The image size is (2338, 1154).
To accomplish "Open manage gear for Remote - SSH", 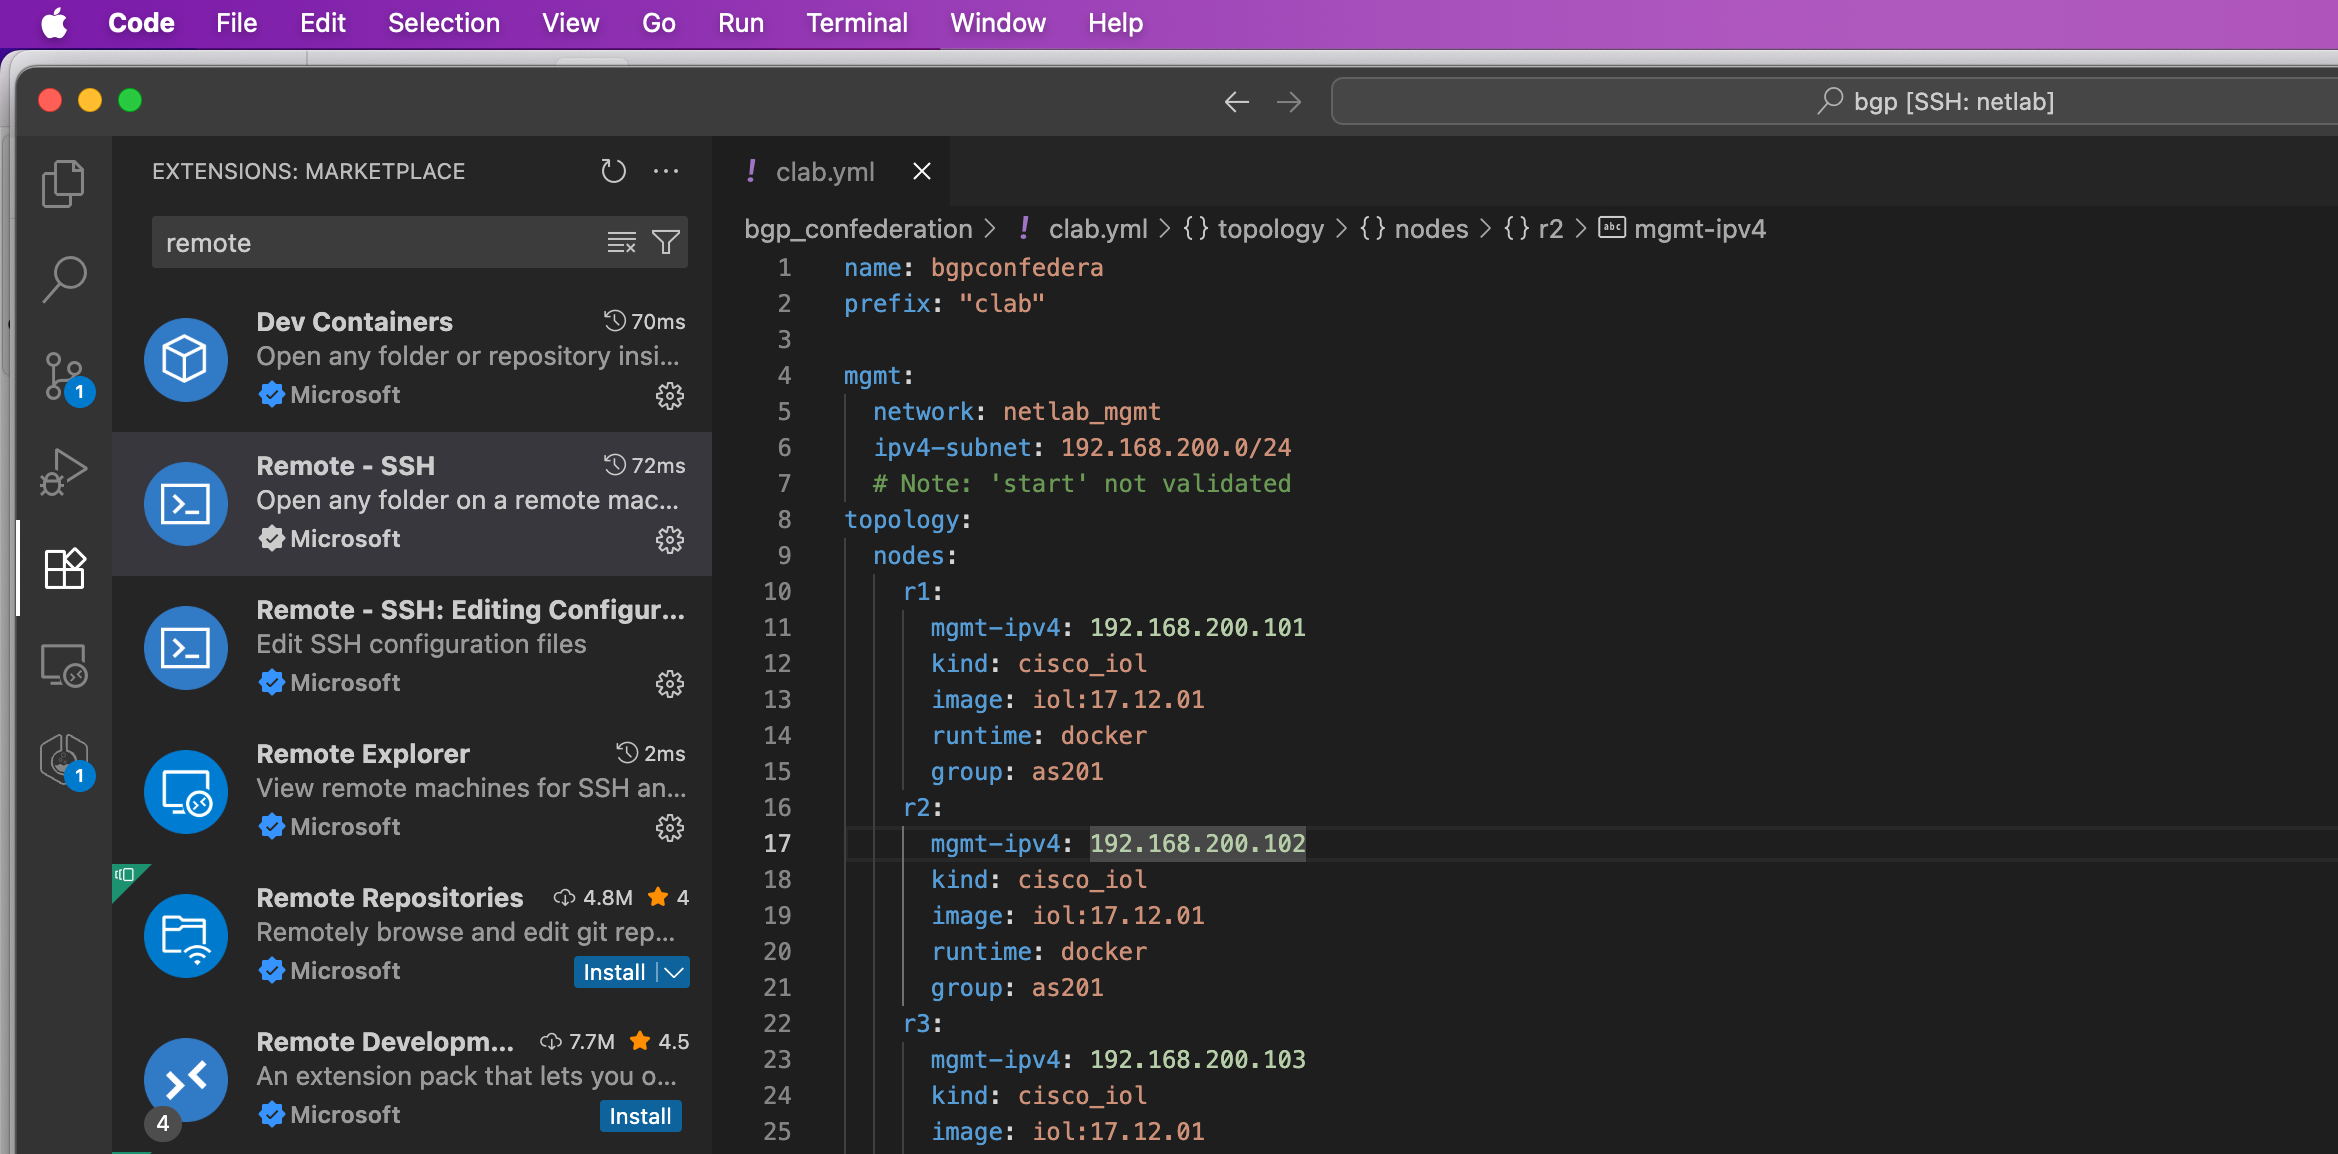I will click(669, 540).
